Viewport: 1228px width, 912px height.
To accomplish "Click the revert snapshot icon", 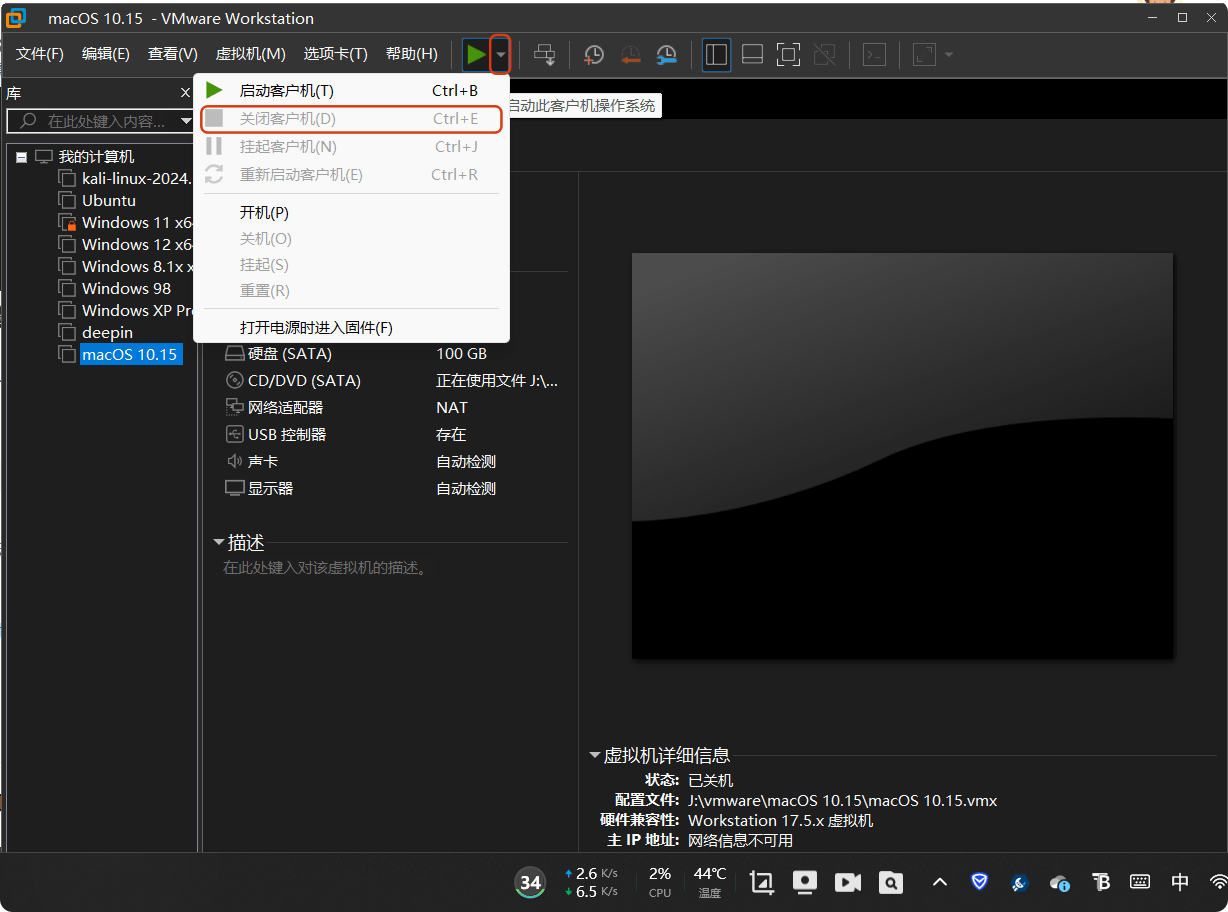I will pyautogui.click(x=630, y=55).
